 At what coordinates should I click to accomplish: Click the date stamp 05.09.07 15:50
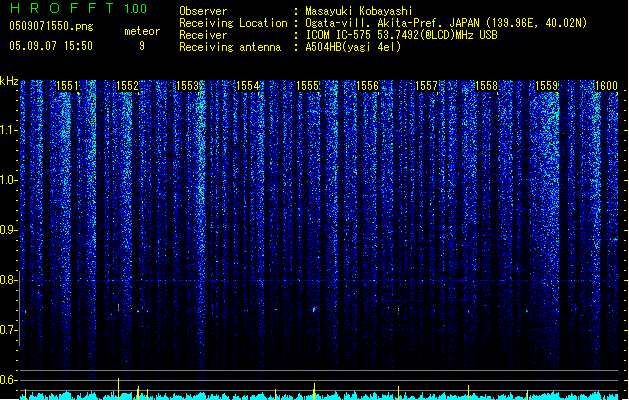tap(51, 46)
